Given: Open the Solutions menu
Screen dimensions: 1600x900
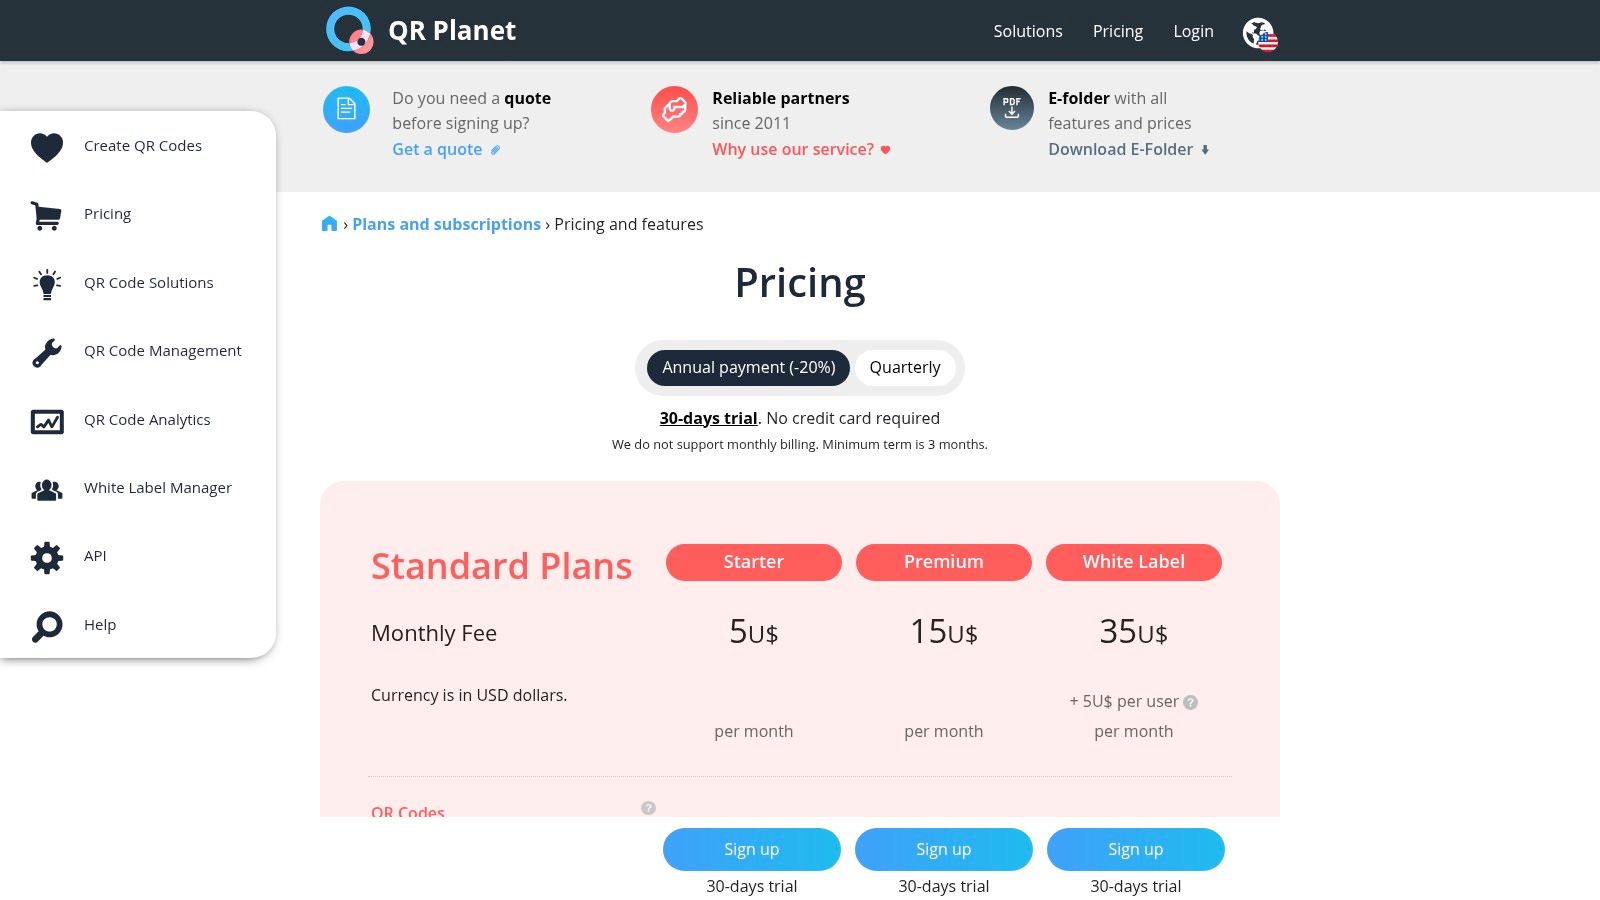Looking at the screenshot, I should click(x=1027, y=31).
